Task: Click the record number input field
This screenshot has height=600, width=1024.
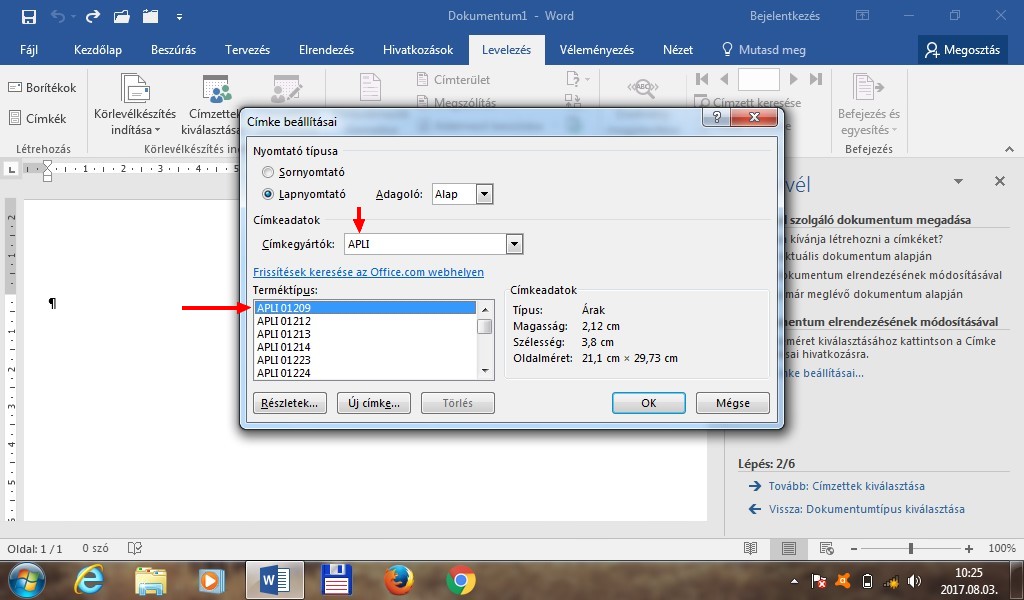Action: tap(759, 79)
